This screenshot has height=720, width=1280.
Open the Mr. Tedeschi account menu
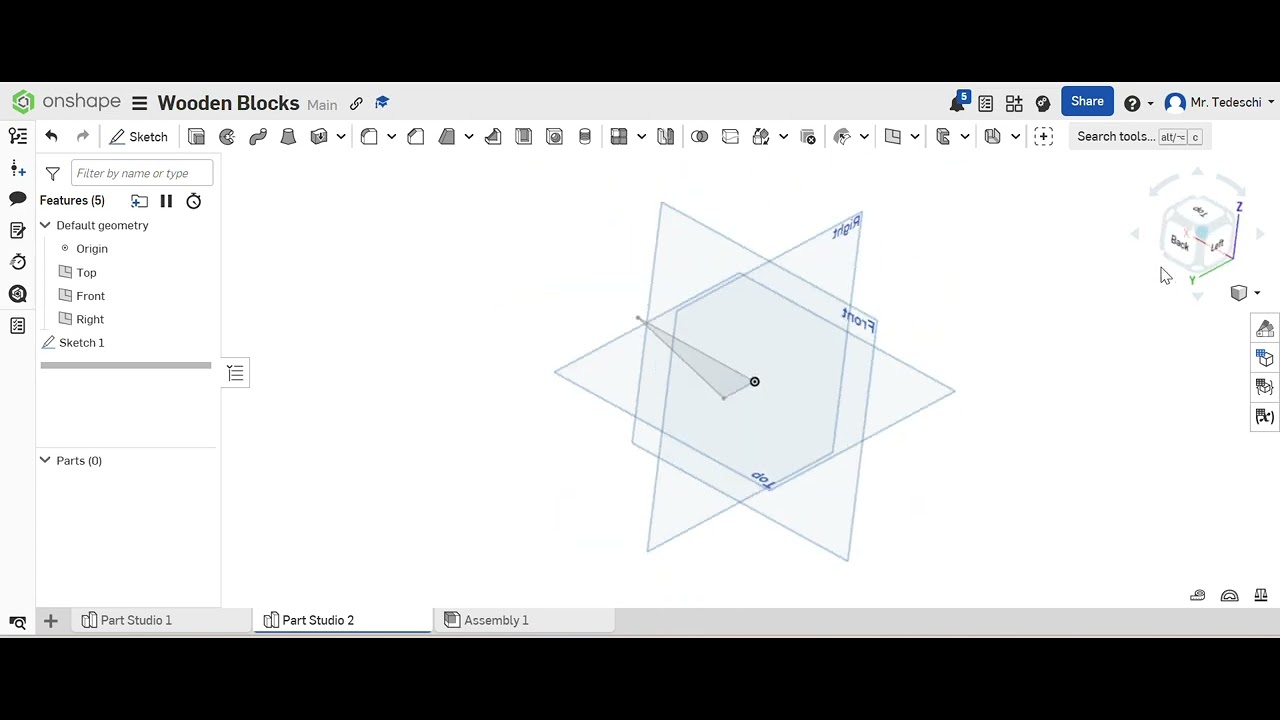tap(1220, 102)
